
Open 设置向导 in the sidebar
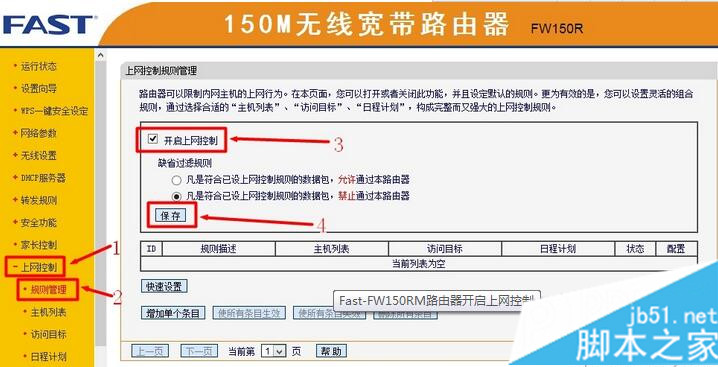(38, 88)
